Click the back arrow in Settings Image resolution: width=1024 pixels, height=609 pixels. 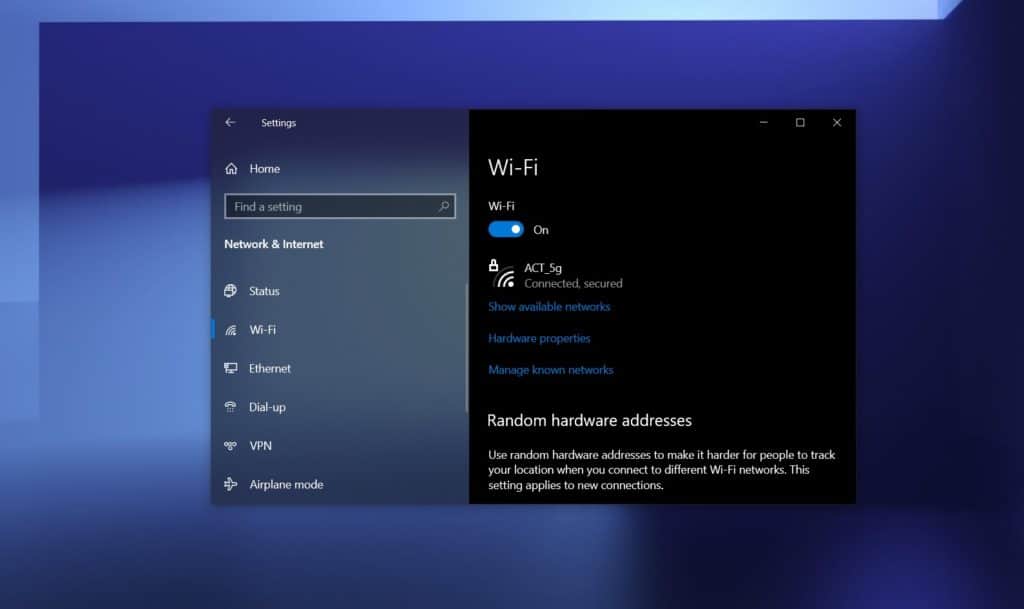pyautogui.click(x=230, y=122)
